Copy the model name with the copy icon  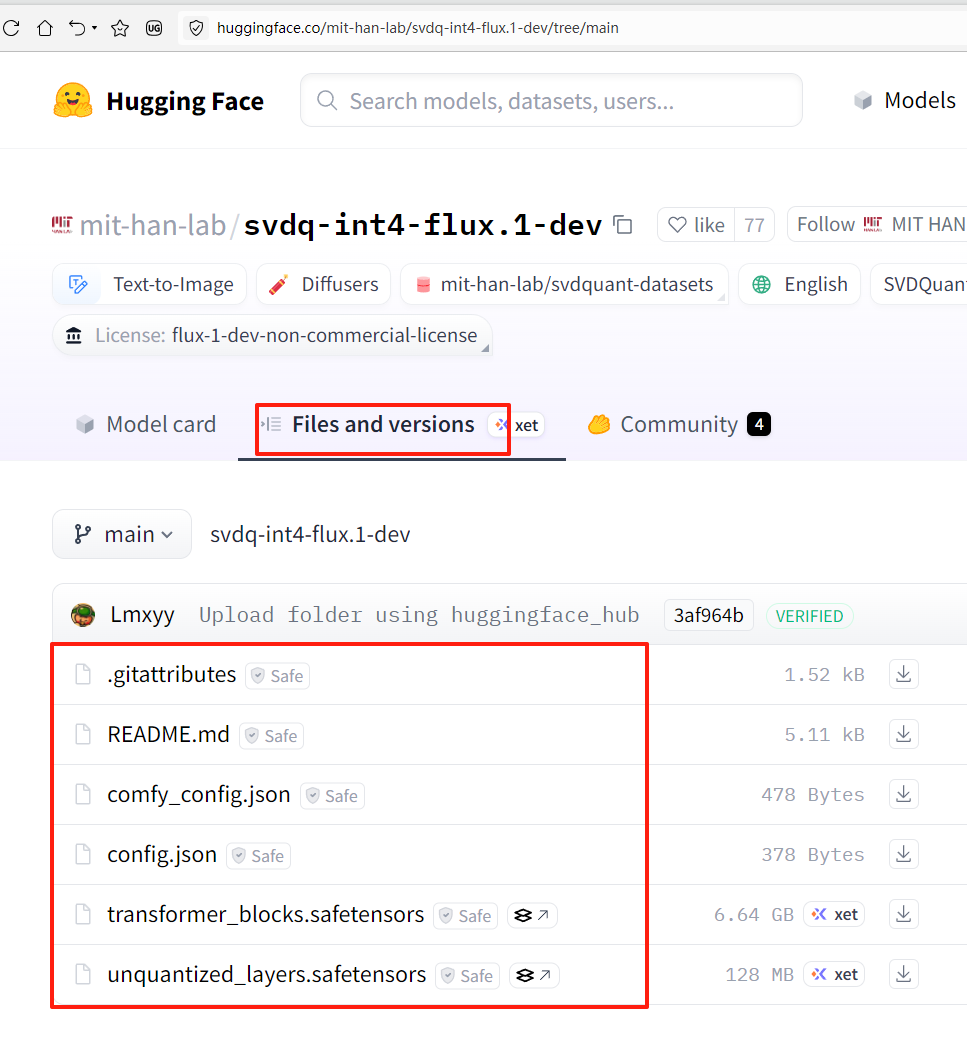pyautogui.click(x=622, y=225)
